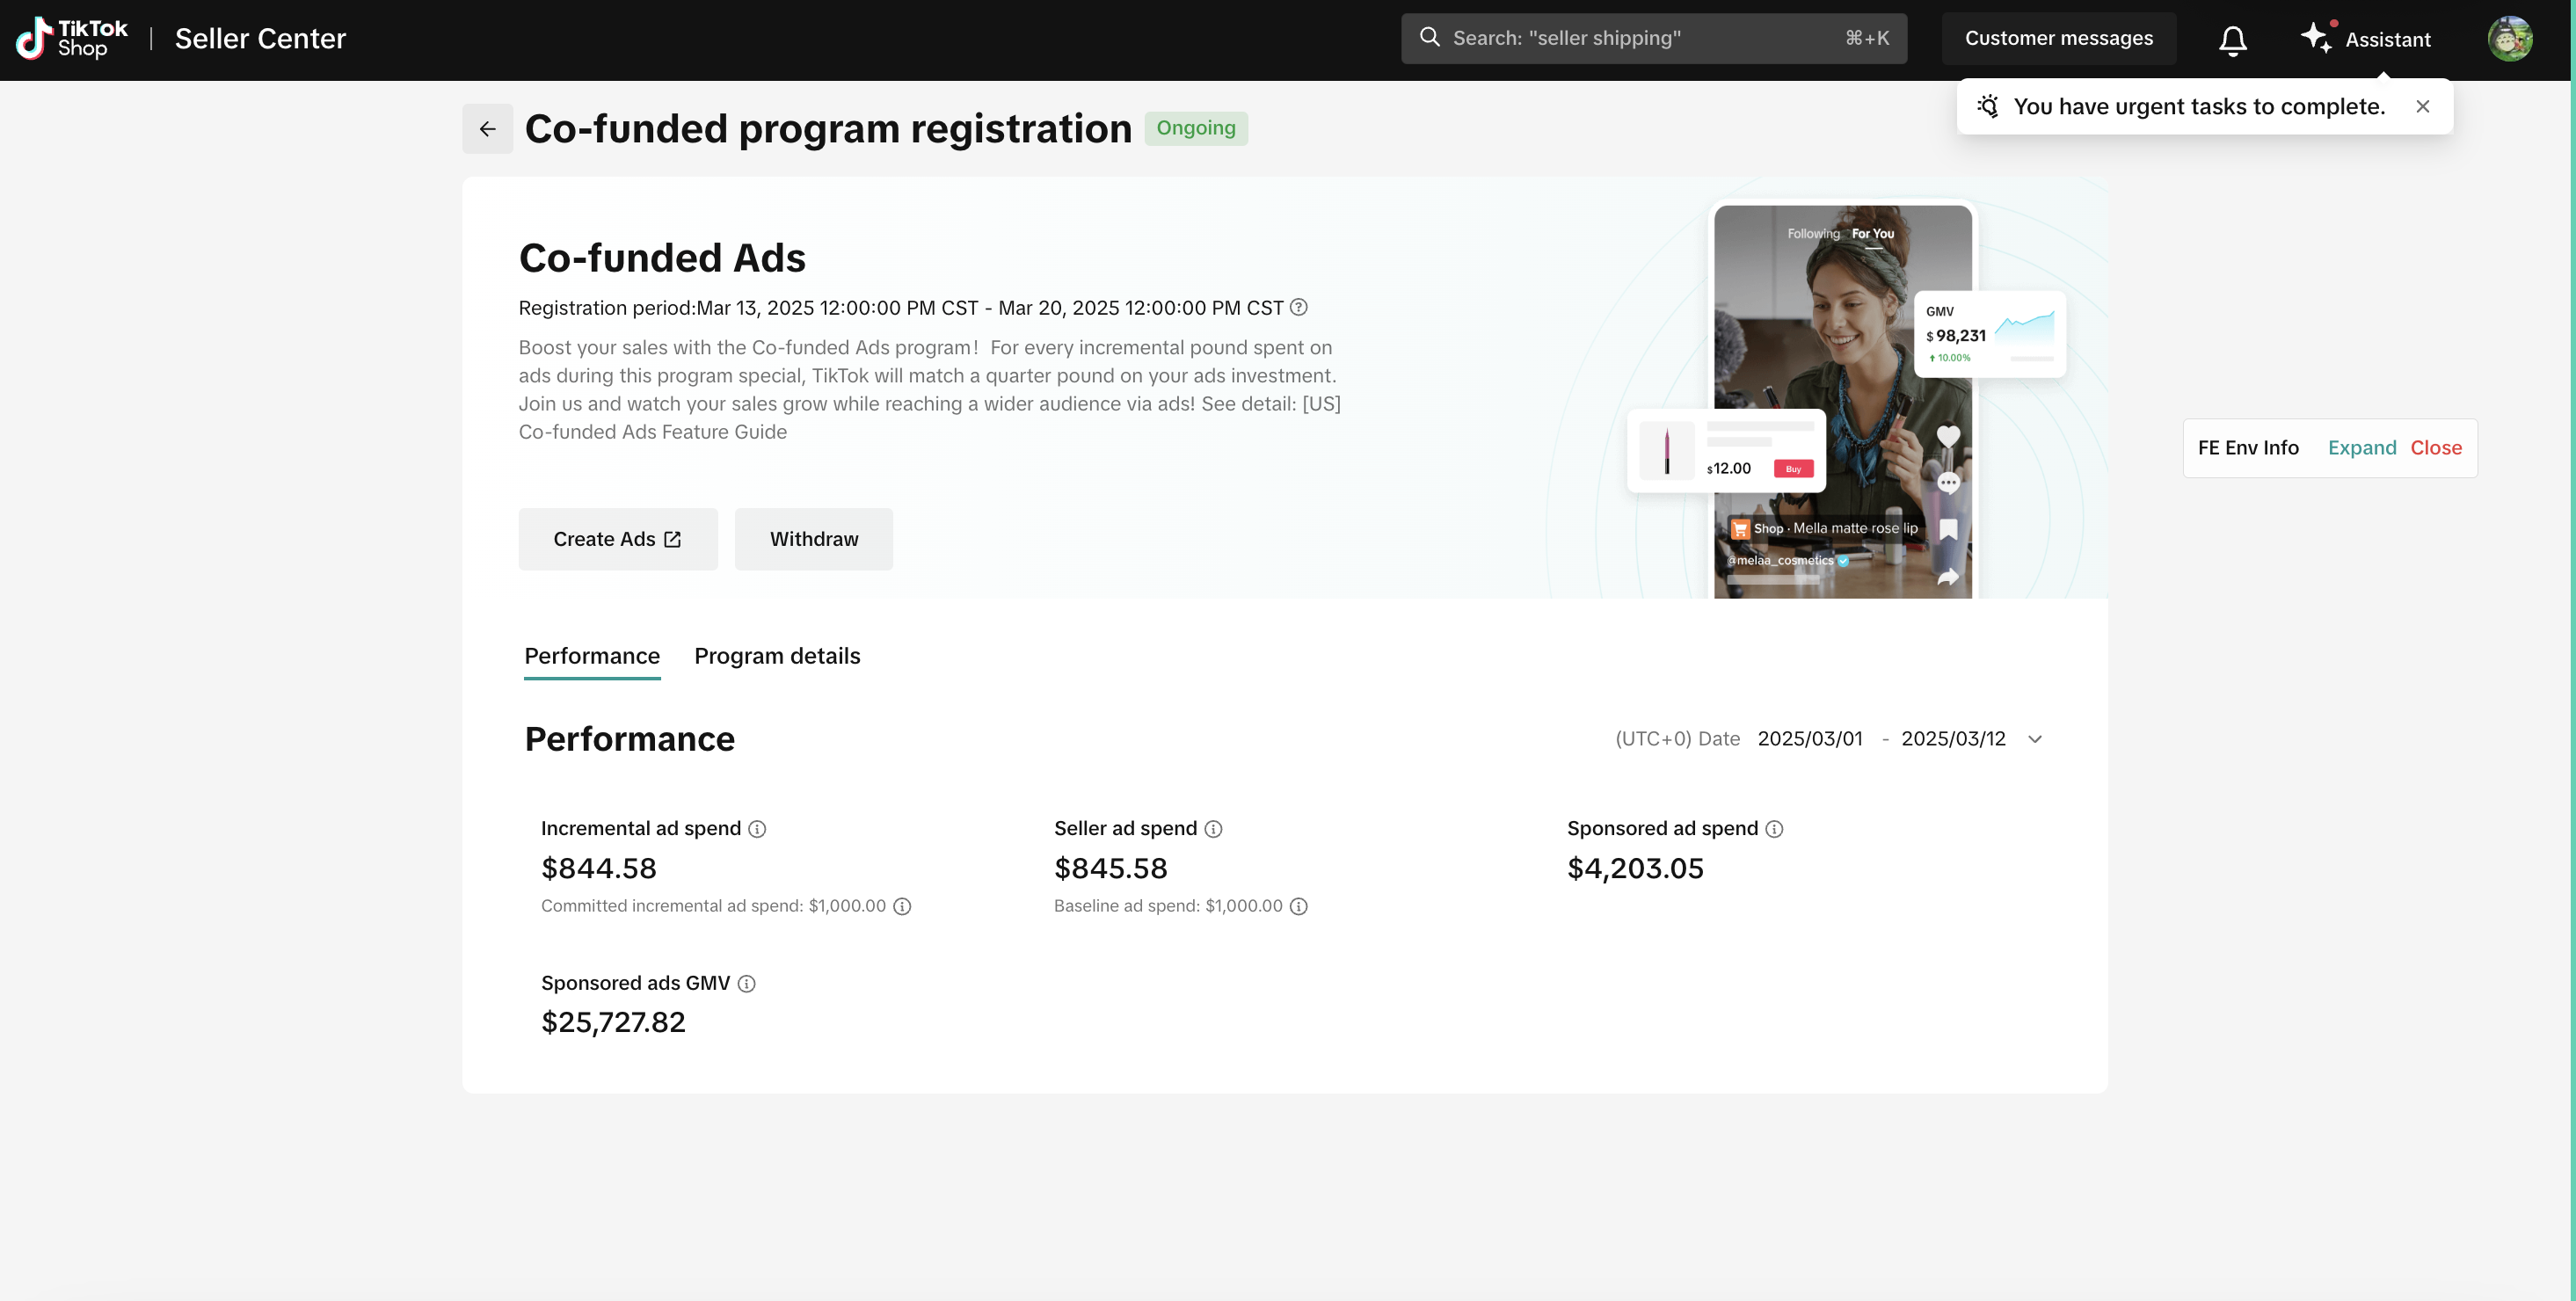Click the Create Ads button
The image size is (2576, 1301).
pos(617,539)
